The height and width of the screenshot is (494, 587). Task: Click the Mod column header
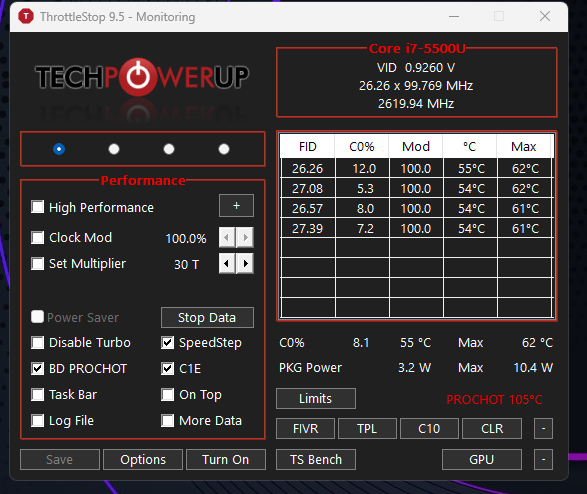[x=416, y=146]
